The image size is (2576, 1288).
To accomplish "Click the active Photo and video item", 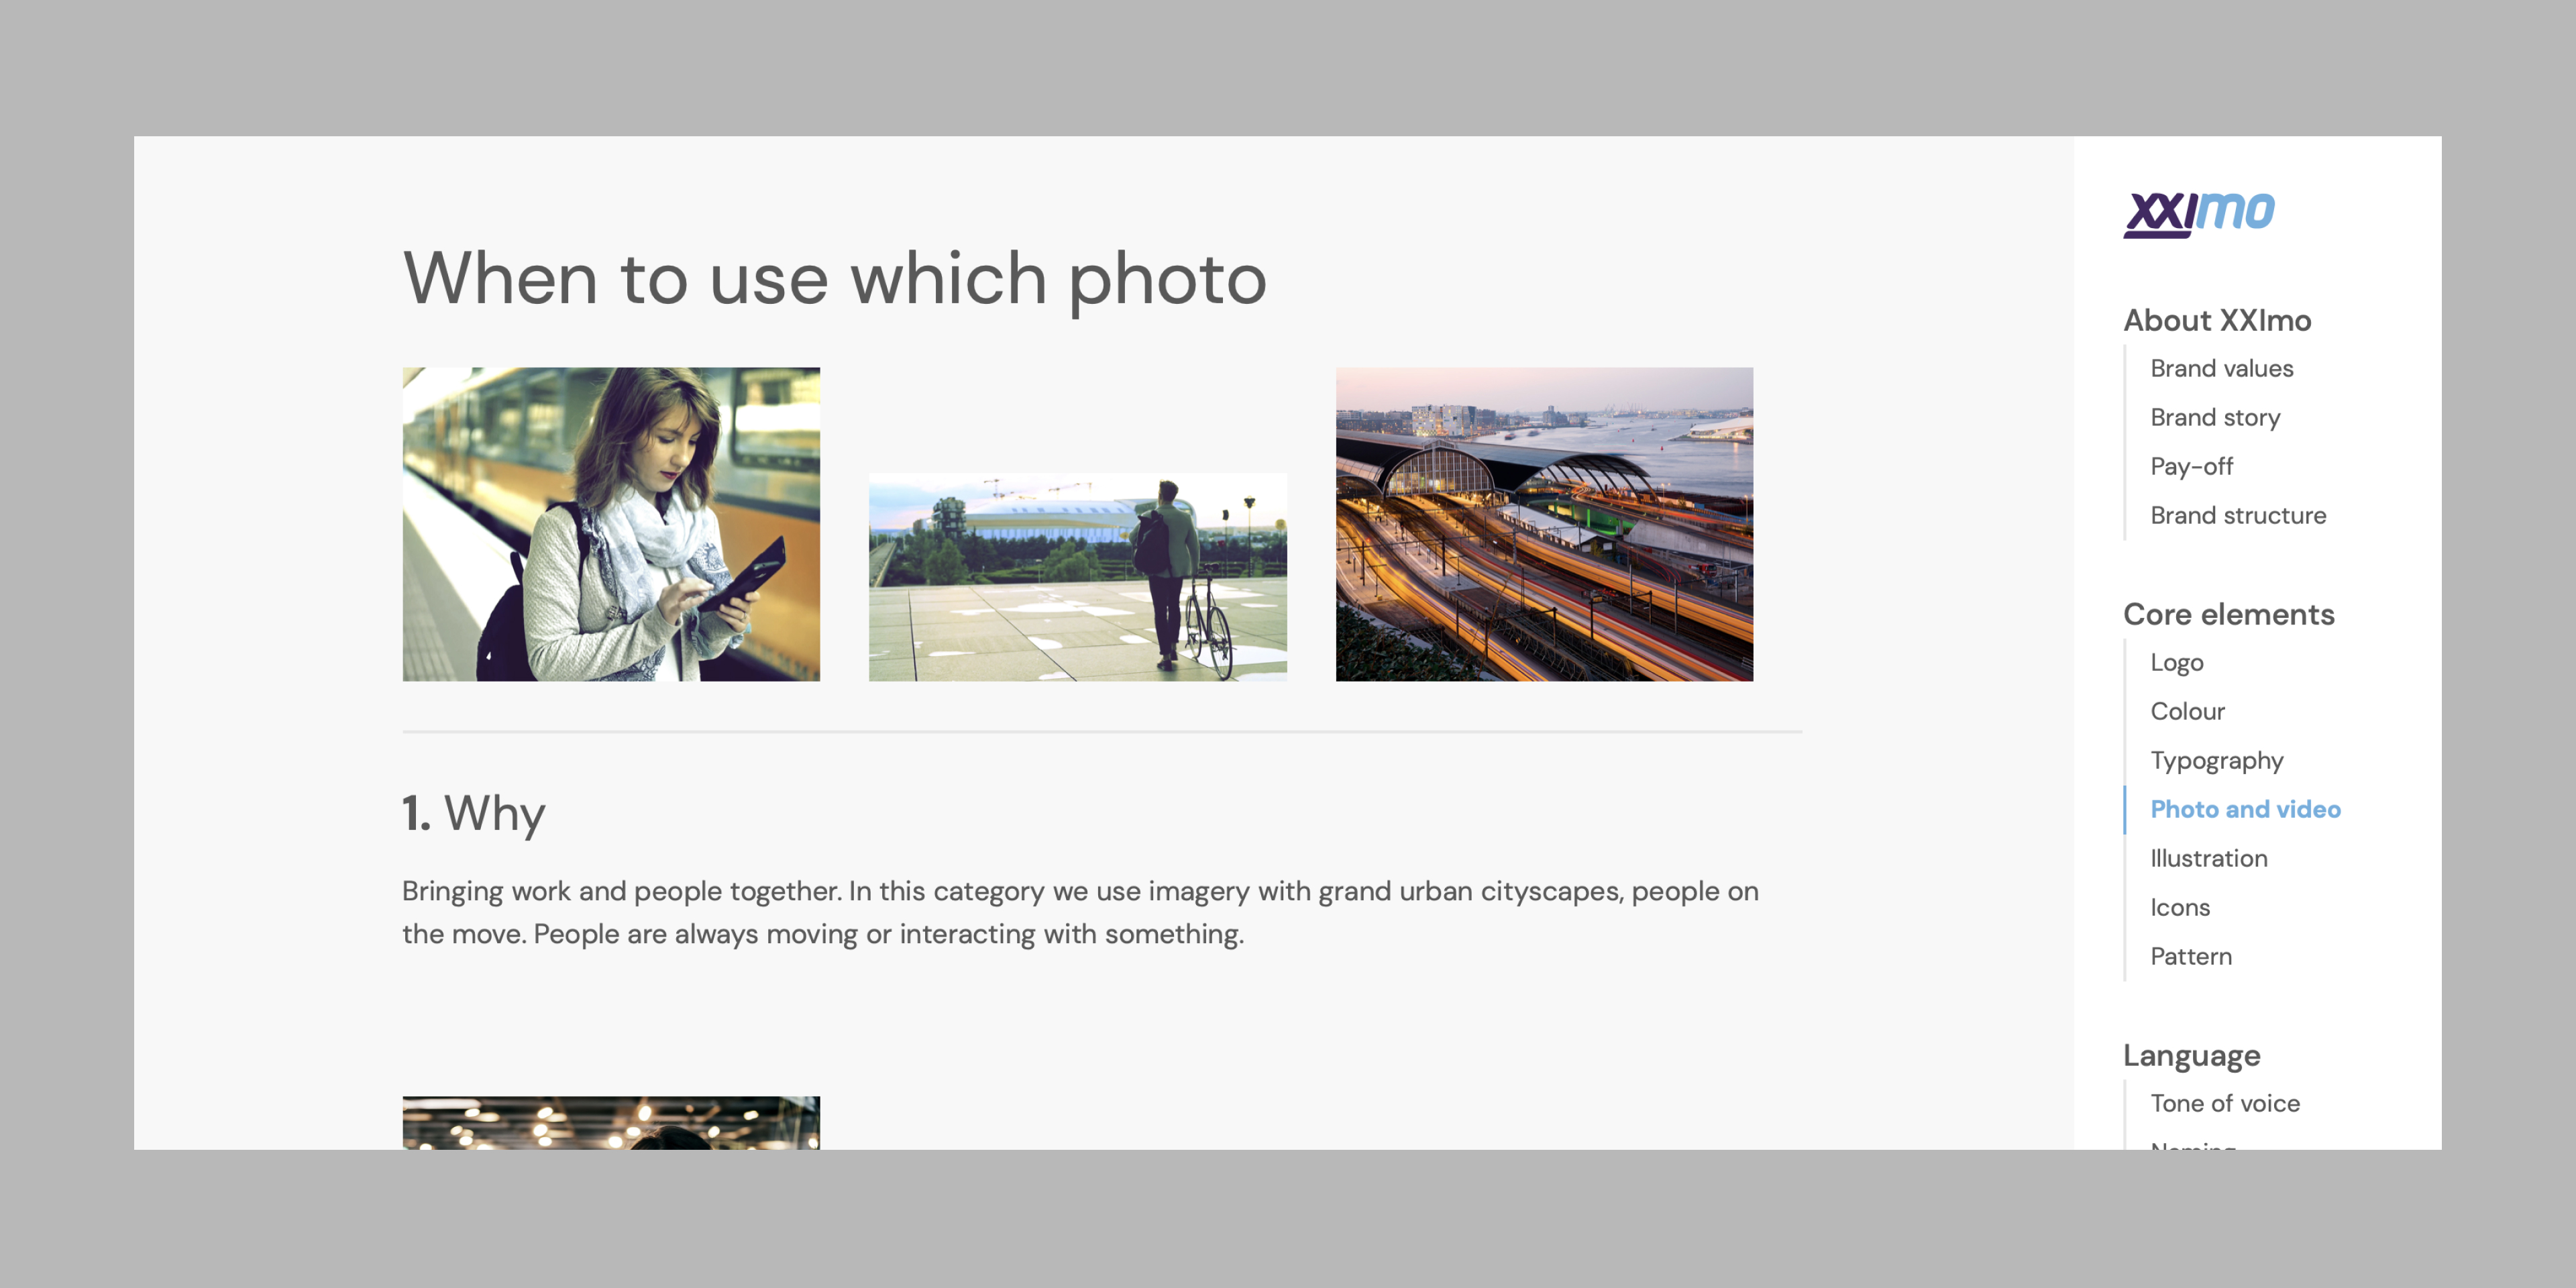I will tap(2245, 809).
